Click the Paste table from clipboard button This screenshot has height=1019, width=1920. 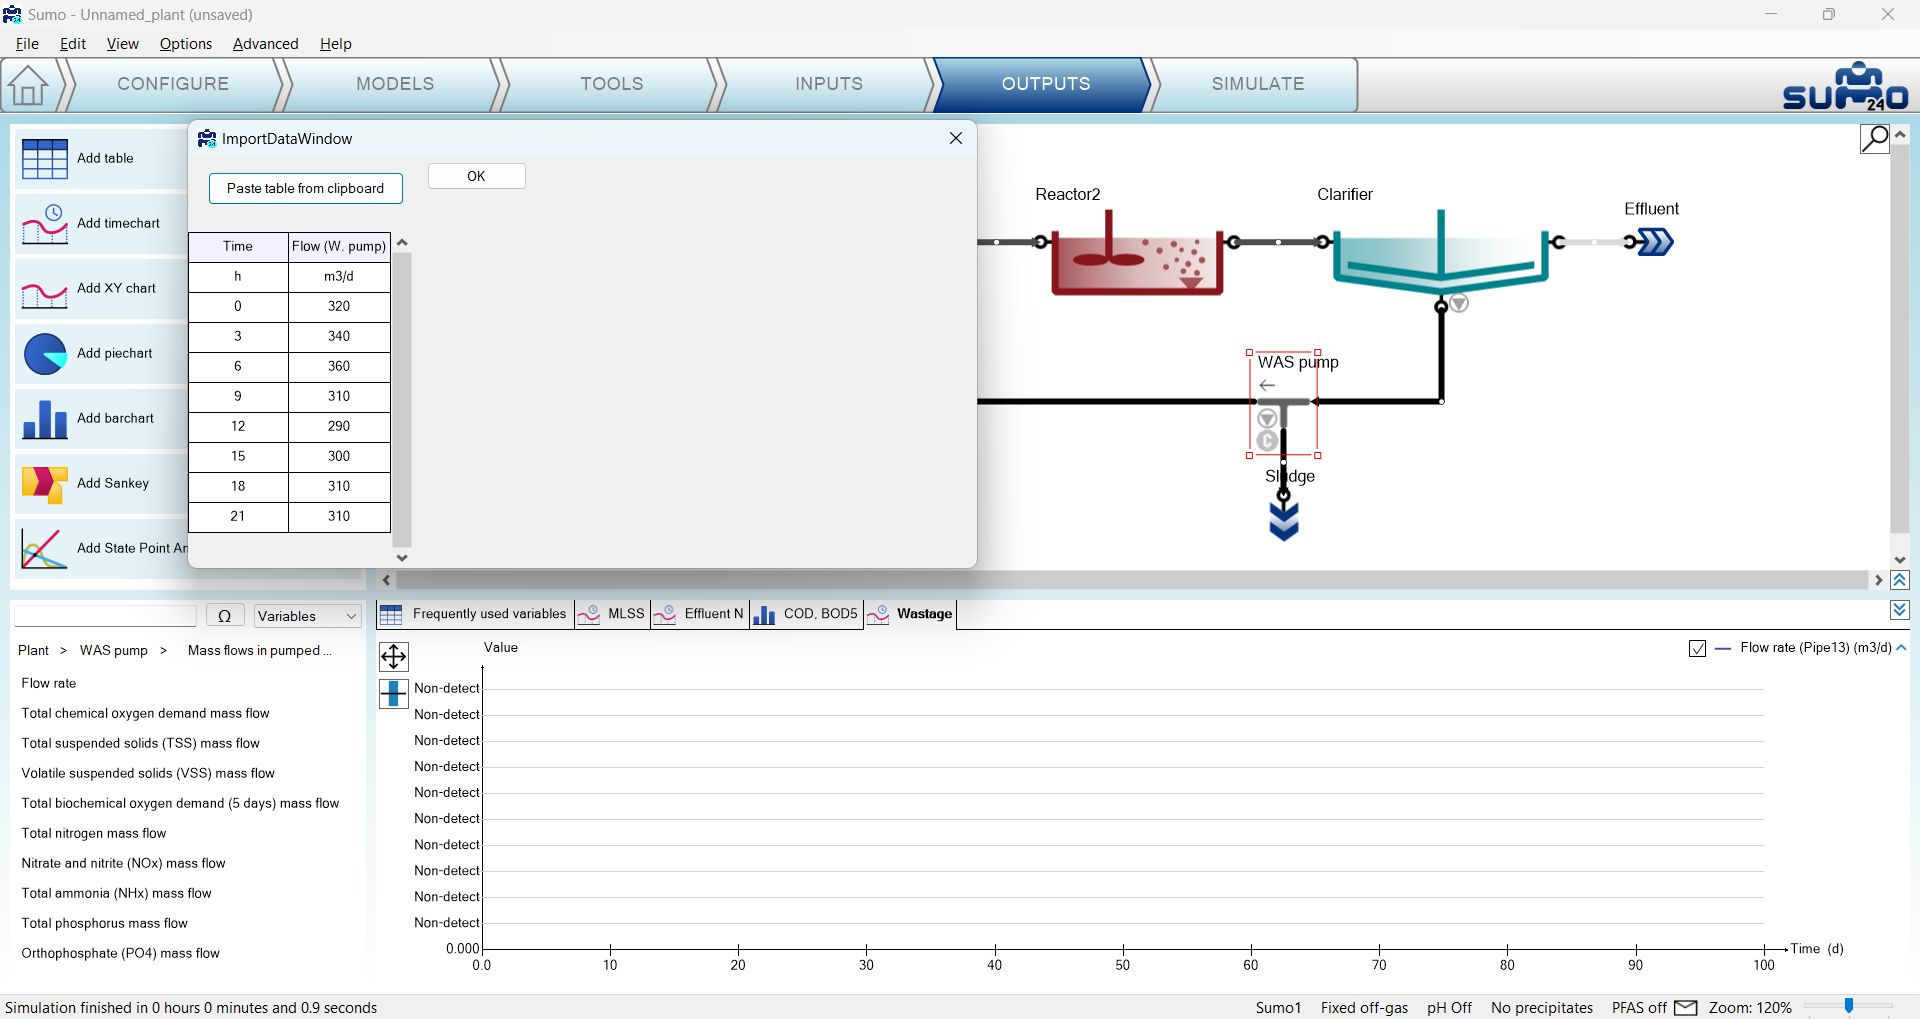pos(305,188)
